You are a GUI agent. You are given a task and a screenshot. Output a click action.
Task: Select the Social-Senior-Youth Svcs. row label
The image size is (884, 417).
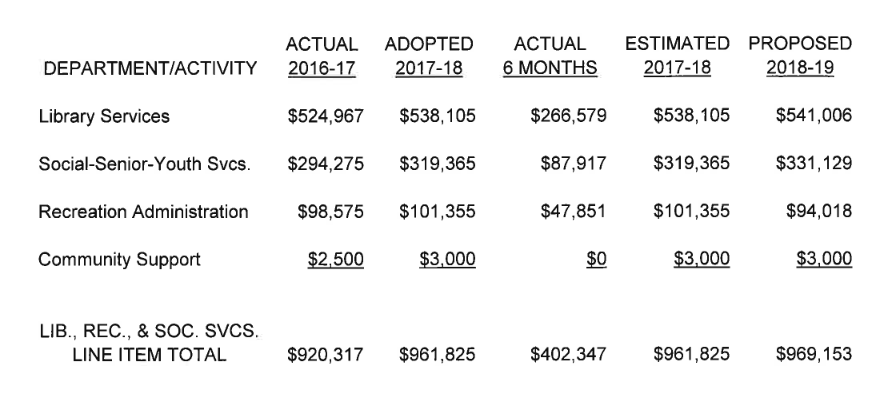pyautogui.click(x=144, y=164)
